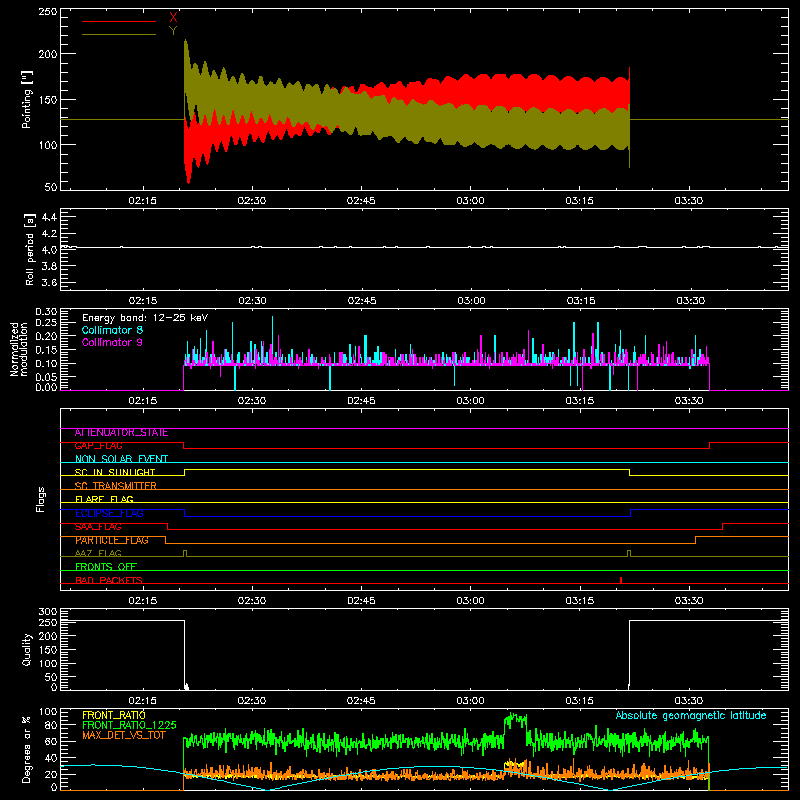This screenshot has width=800, height=800.
Task: Click the 0.30 value on modulation axis
Action: point(46,312)
